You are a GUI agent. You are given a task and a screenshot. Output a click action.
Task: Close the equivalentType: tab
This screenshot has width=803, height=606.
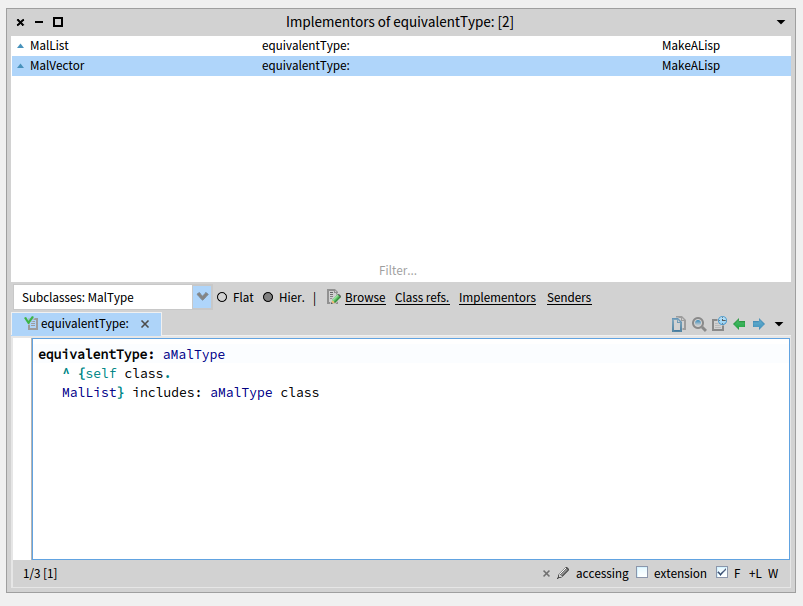click(145, 324)
